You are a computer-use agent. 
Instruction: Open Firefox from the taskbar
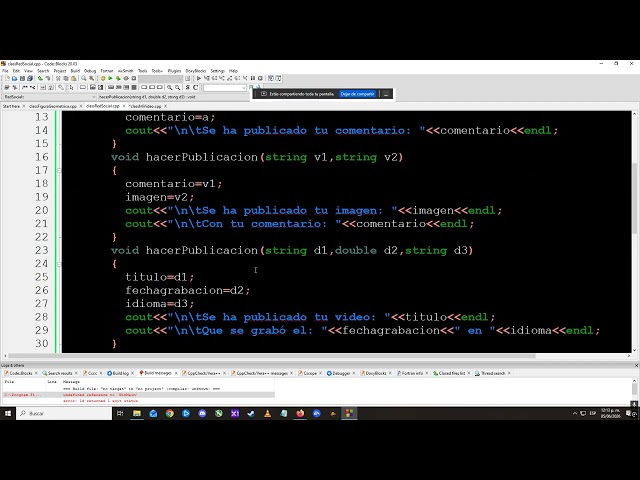(x=300, y=413)
